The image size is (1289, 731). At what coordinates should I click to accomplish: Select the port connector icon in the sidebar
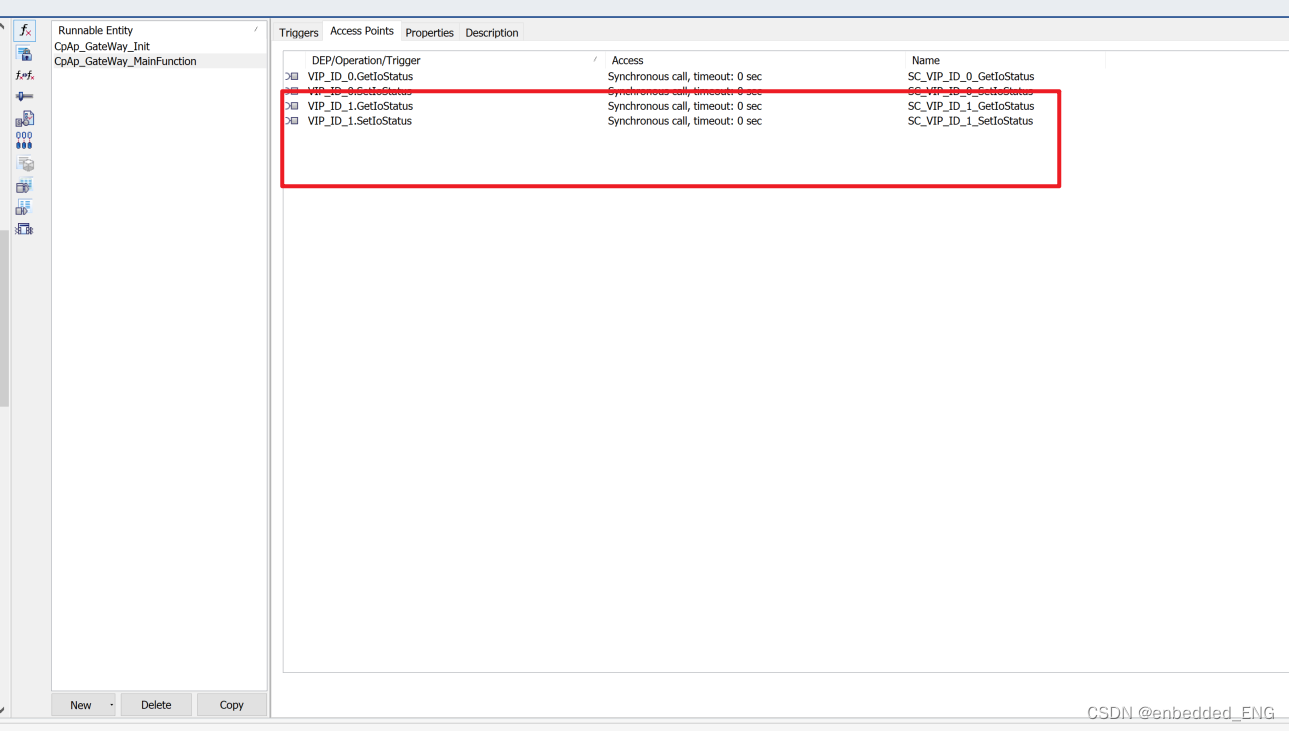tap(23, 96)
